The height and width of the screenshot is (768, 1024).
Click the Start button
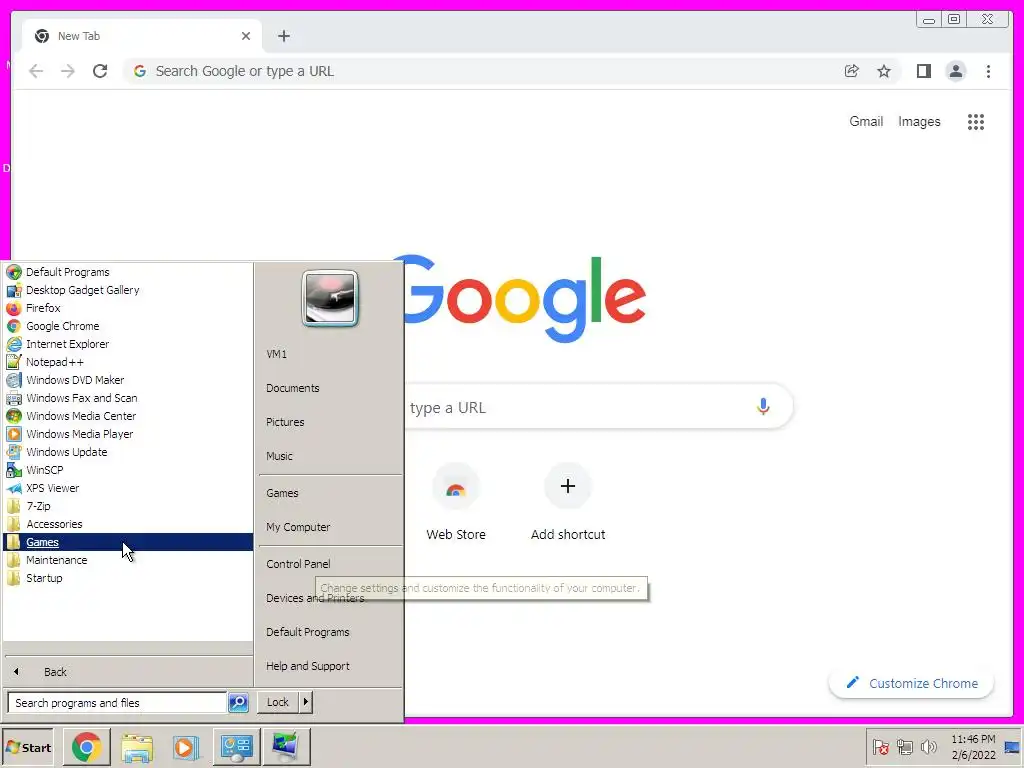point(27,748)
